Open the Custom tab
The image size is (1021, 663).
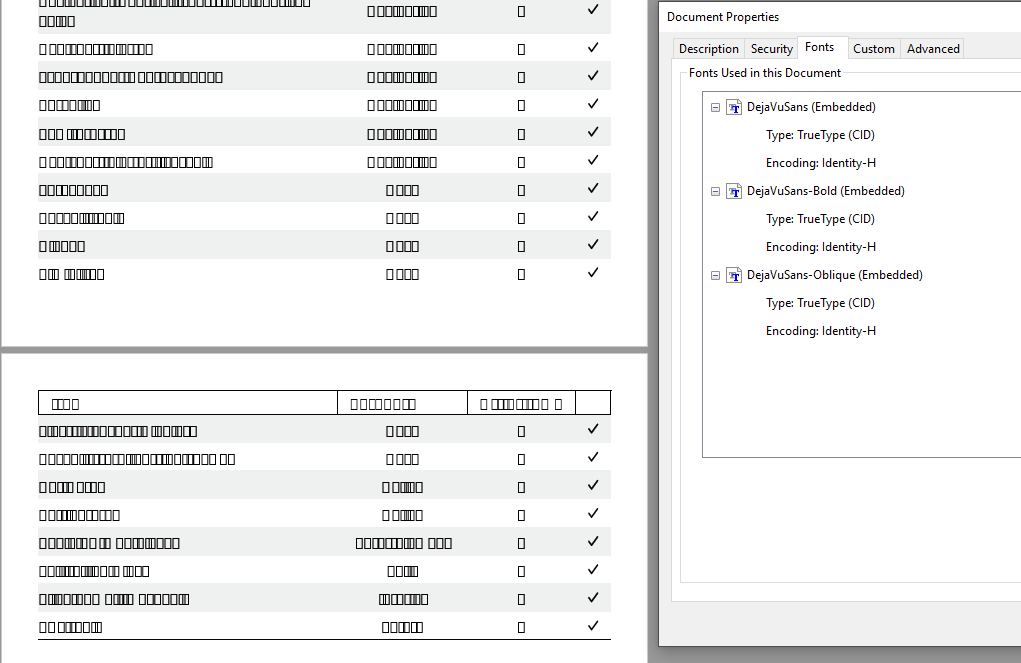pyautogui.click(x=873, y=48)
